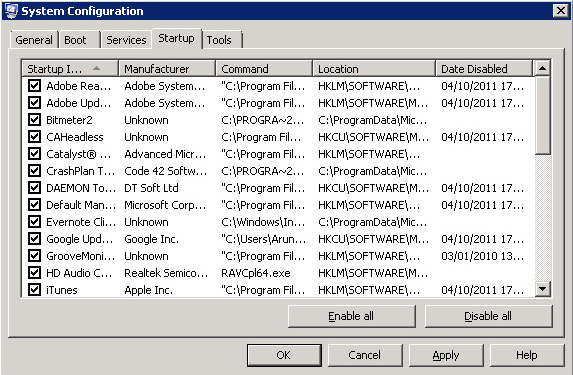Close the System Configuration window
This screenshot has width=573, height=375.
pos(560,11)
